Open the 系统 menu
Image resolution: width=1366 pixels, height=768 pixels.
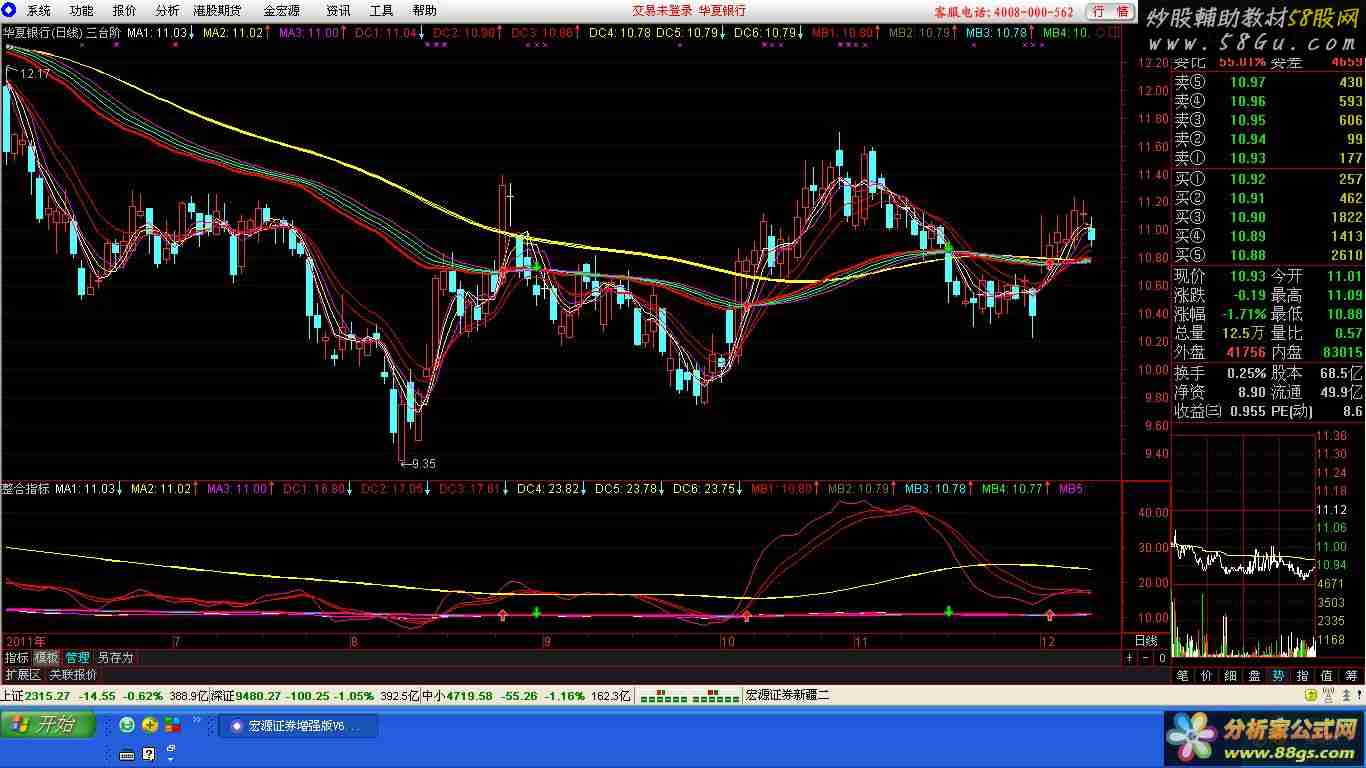pyautogui.click(x=39, y=11)
